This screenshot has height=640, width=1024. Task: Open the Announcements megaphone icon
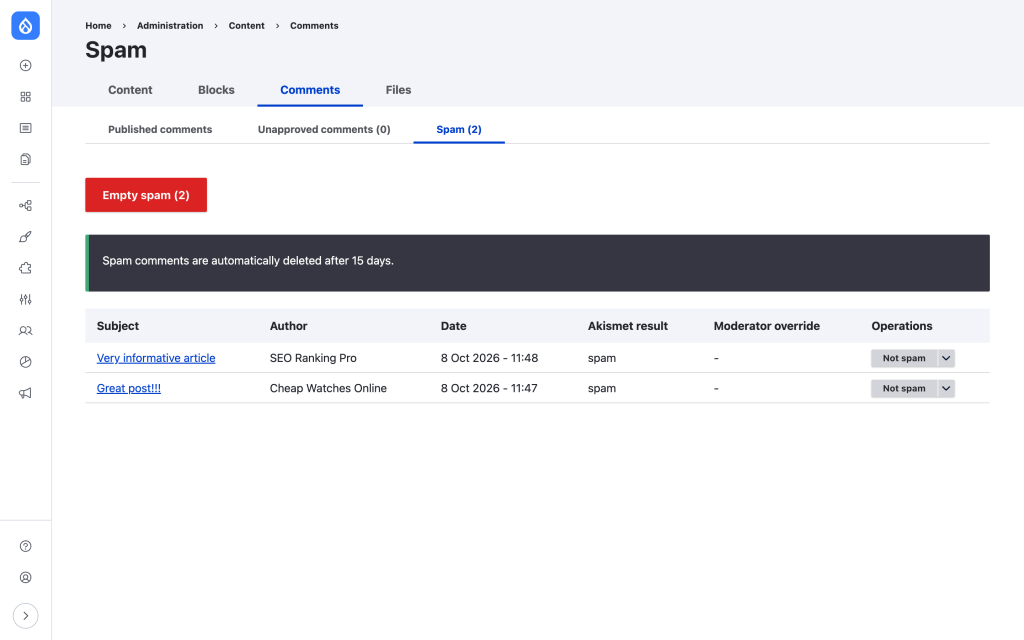[25, 393]
